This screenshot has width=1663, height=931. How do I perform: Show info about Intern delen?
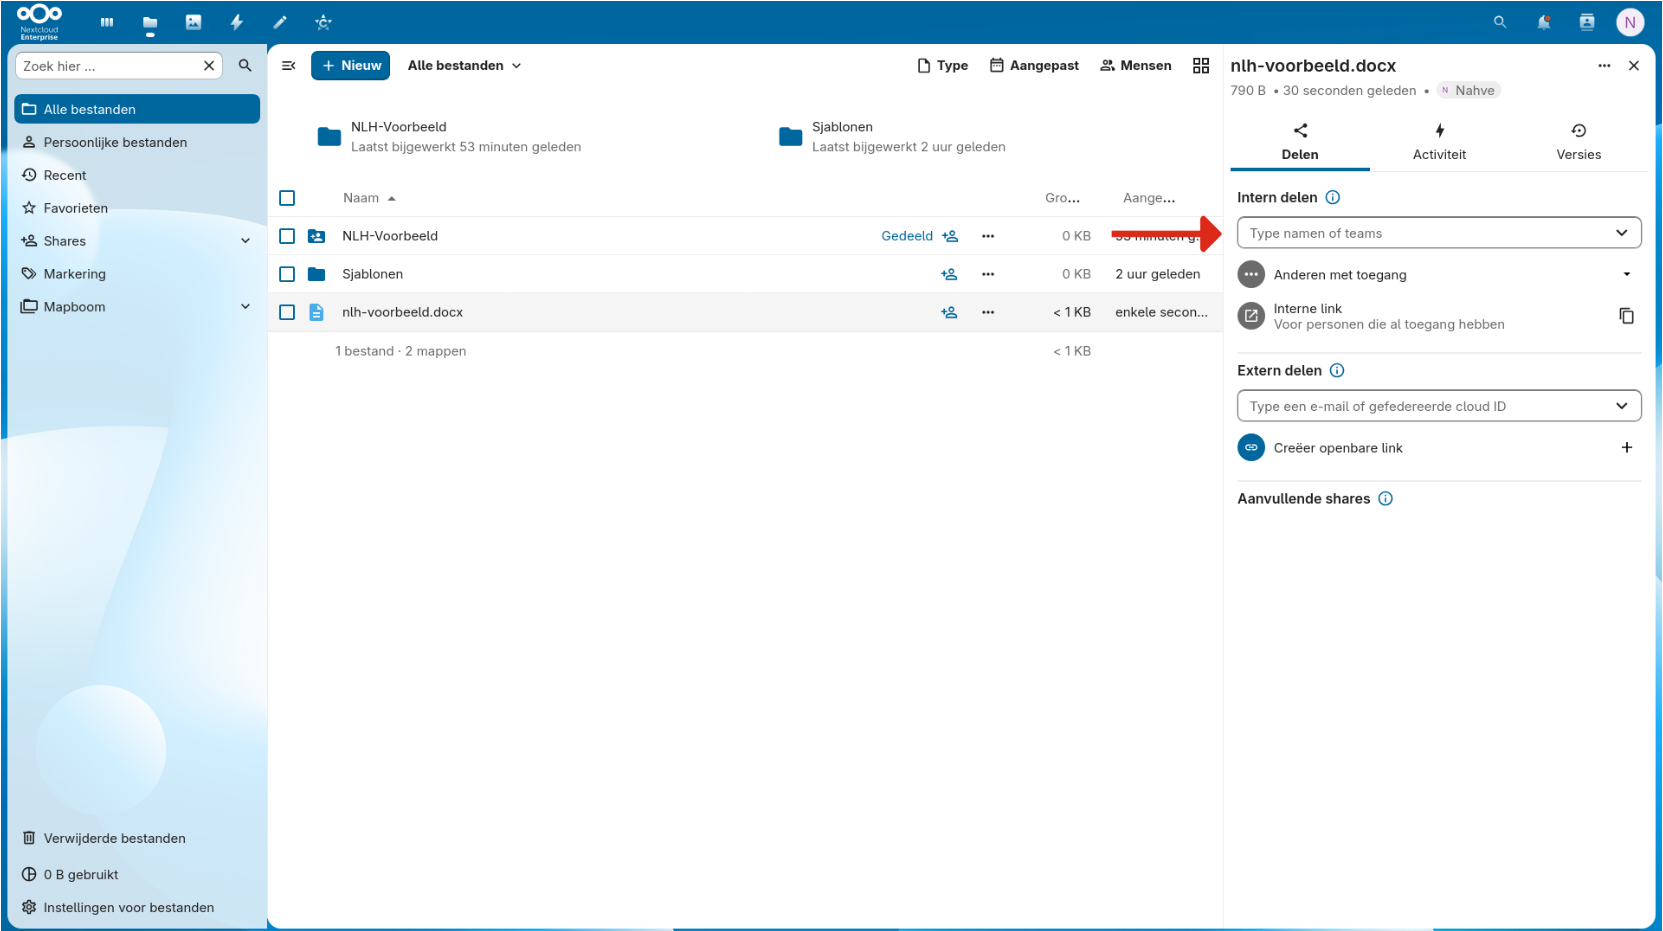1333,198
